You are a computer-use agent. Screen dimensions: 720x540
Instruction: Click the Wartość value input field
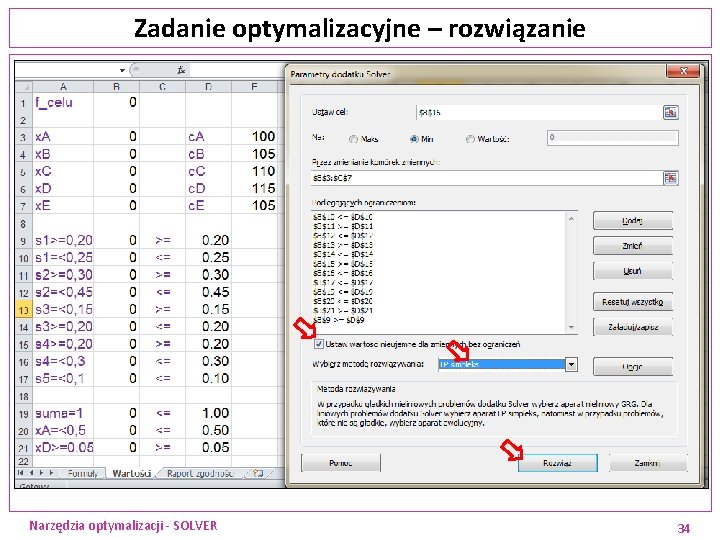pyautogui.click(x=613, y=138)
